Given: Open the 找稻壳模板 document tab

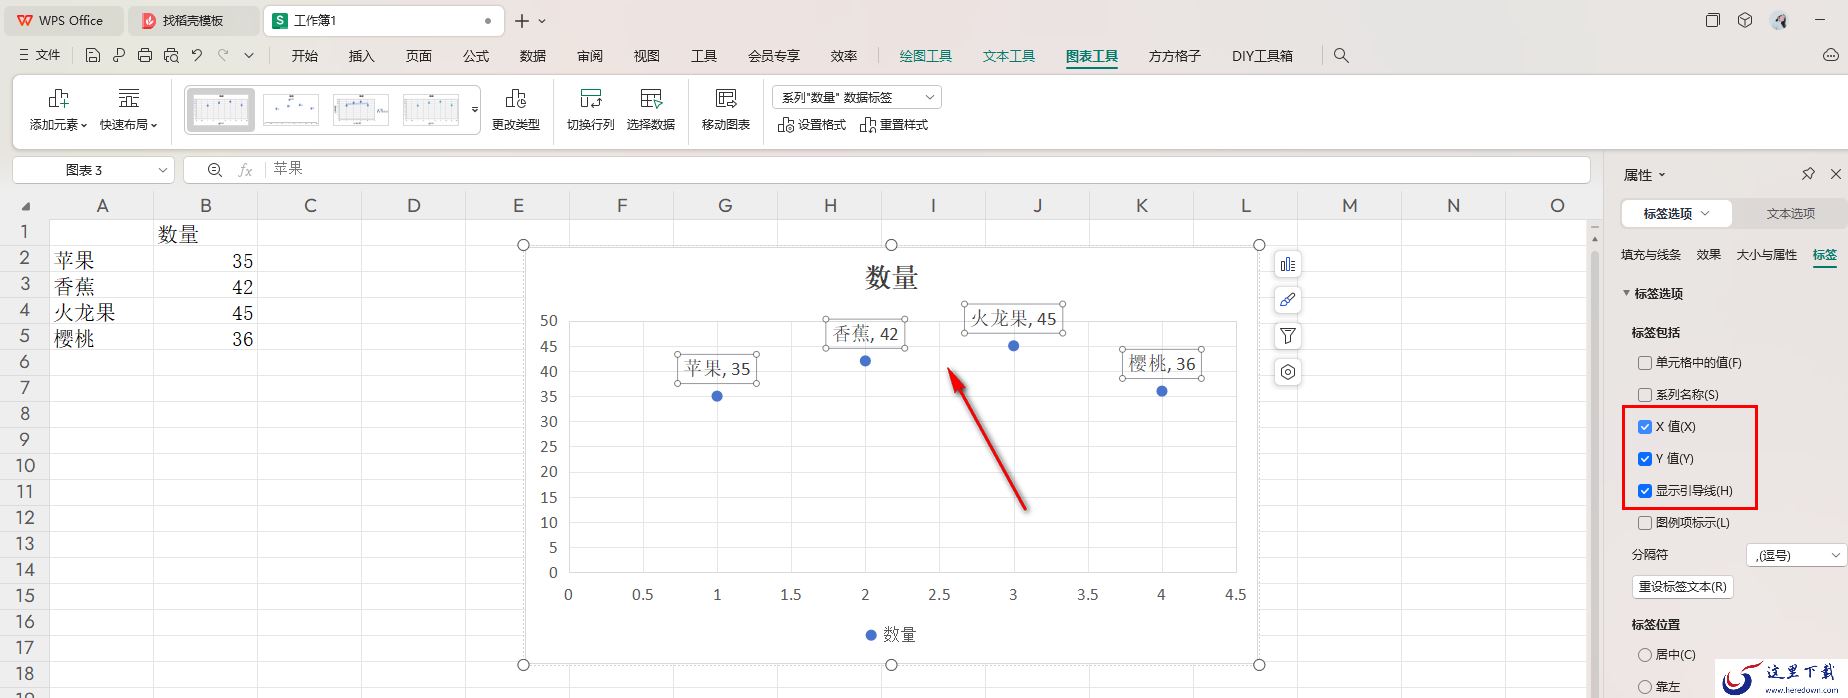Looking at the screenshot, I should pyautogui.click(x=193, y=20).
